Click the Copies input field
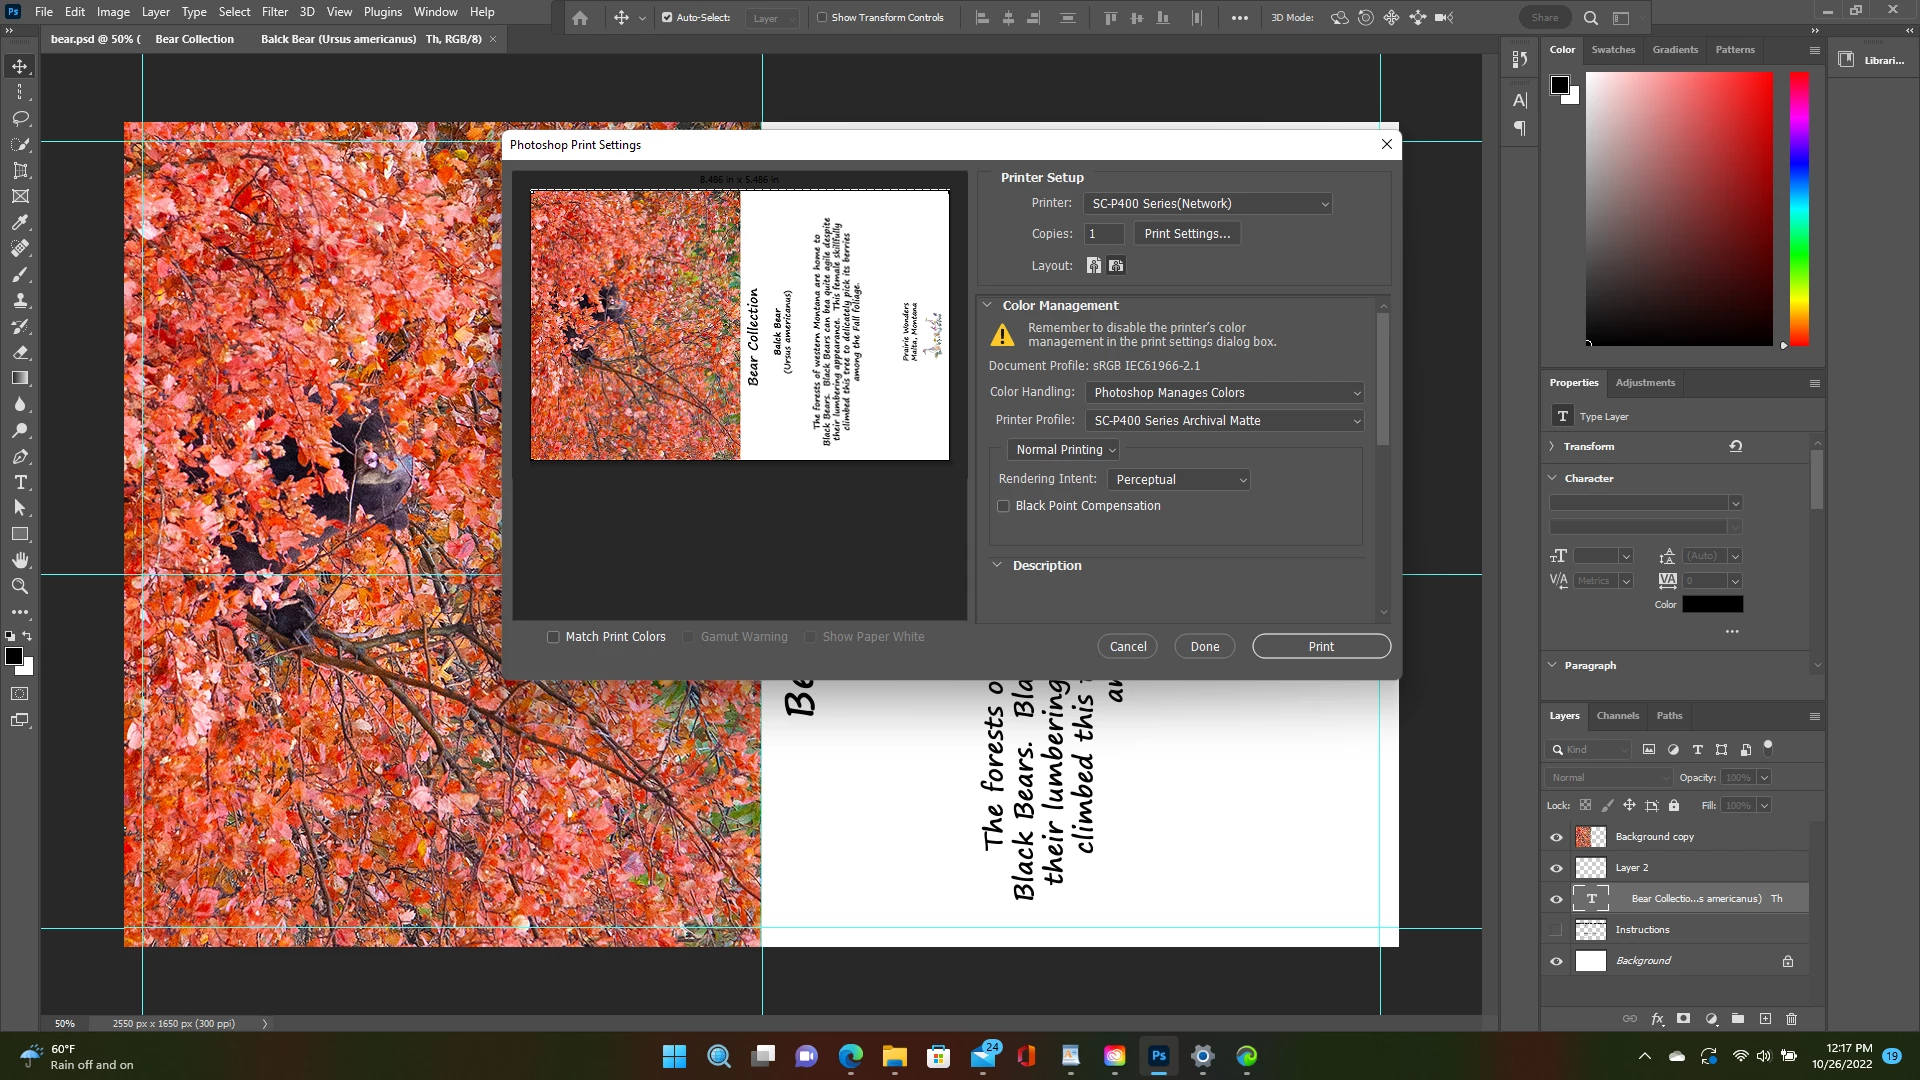 [x=1103, y=234]
